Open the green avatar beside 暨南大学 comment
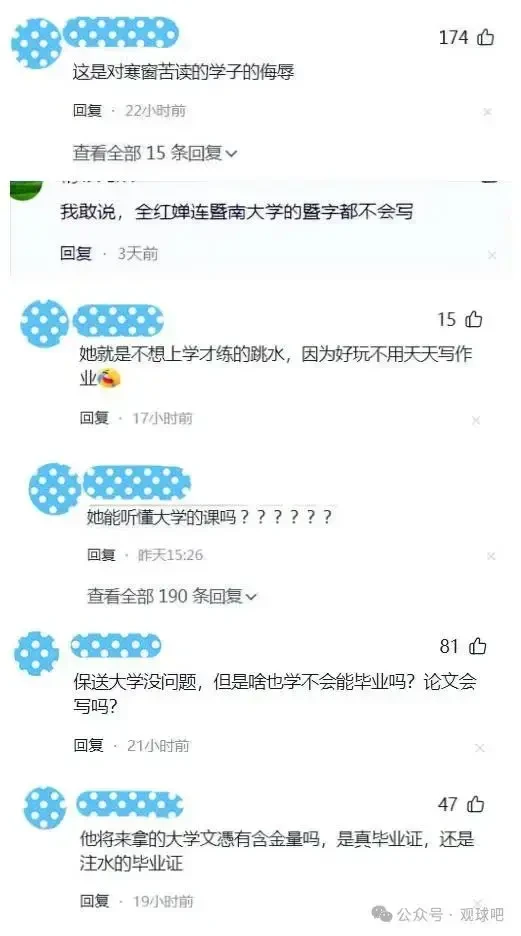 26,190
